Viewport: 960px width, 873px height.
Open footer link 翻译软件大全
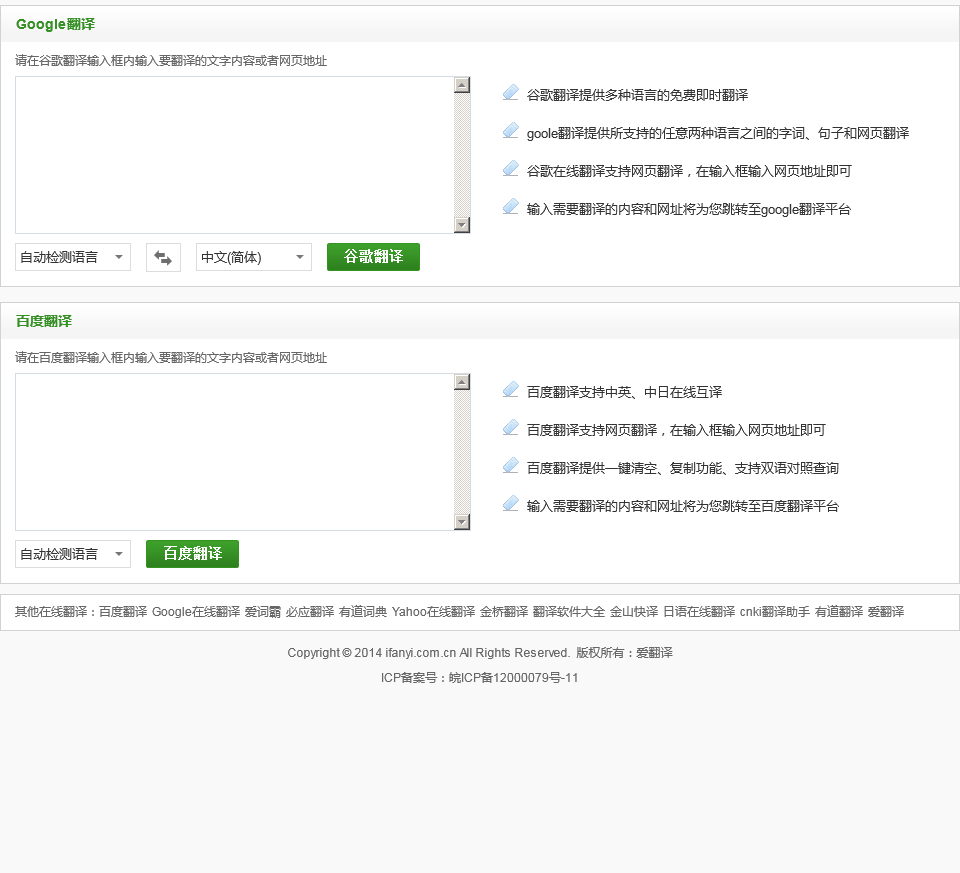(x=569, y=612)
